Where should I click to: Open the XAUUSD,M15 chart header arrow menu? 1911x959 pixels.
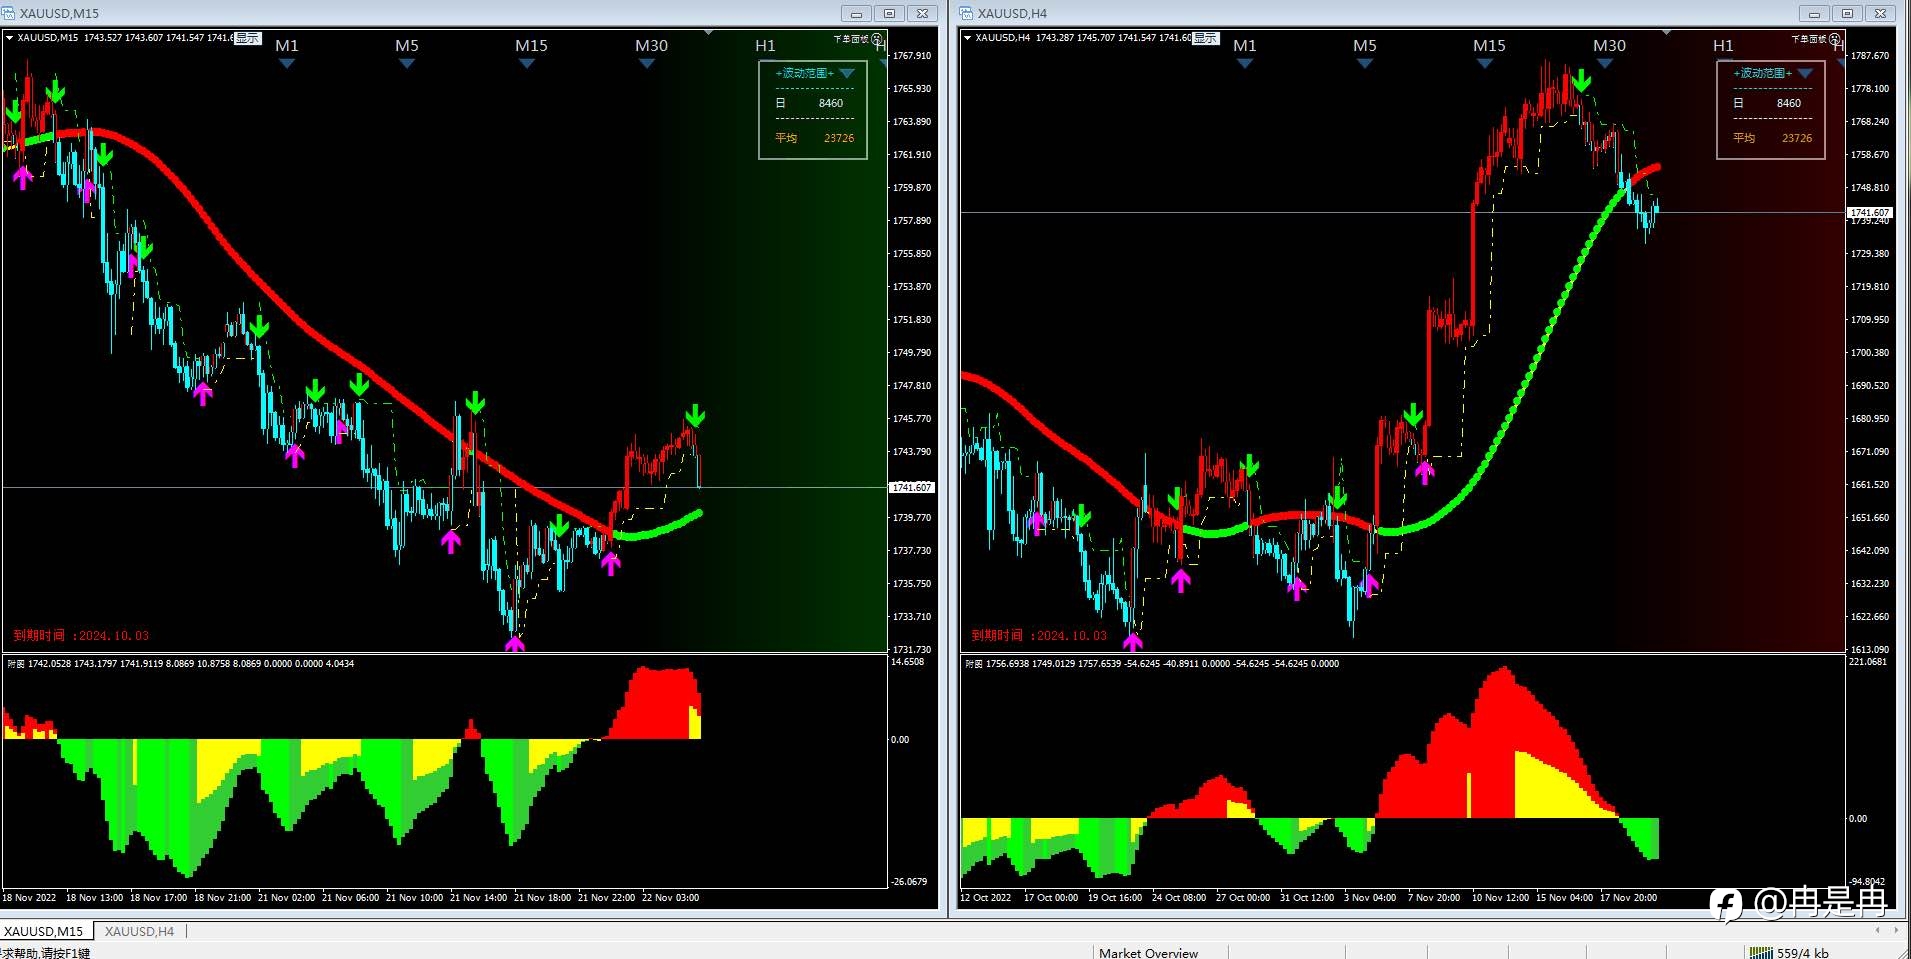point(9,38)
